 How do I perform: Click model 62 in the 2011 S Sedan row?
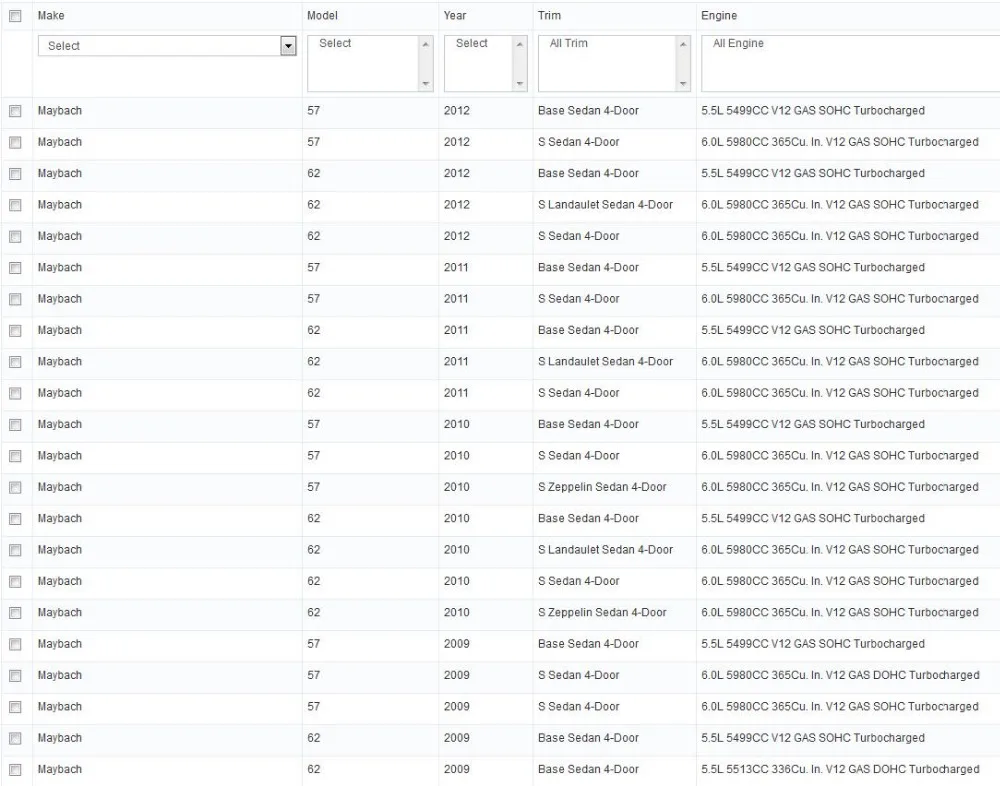[314, 392]
